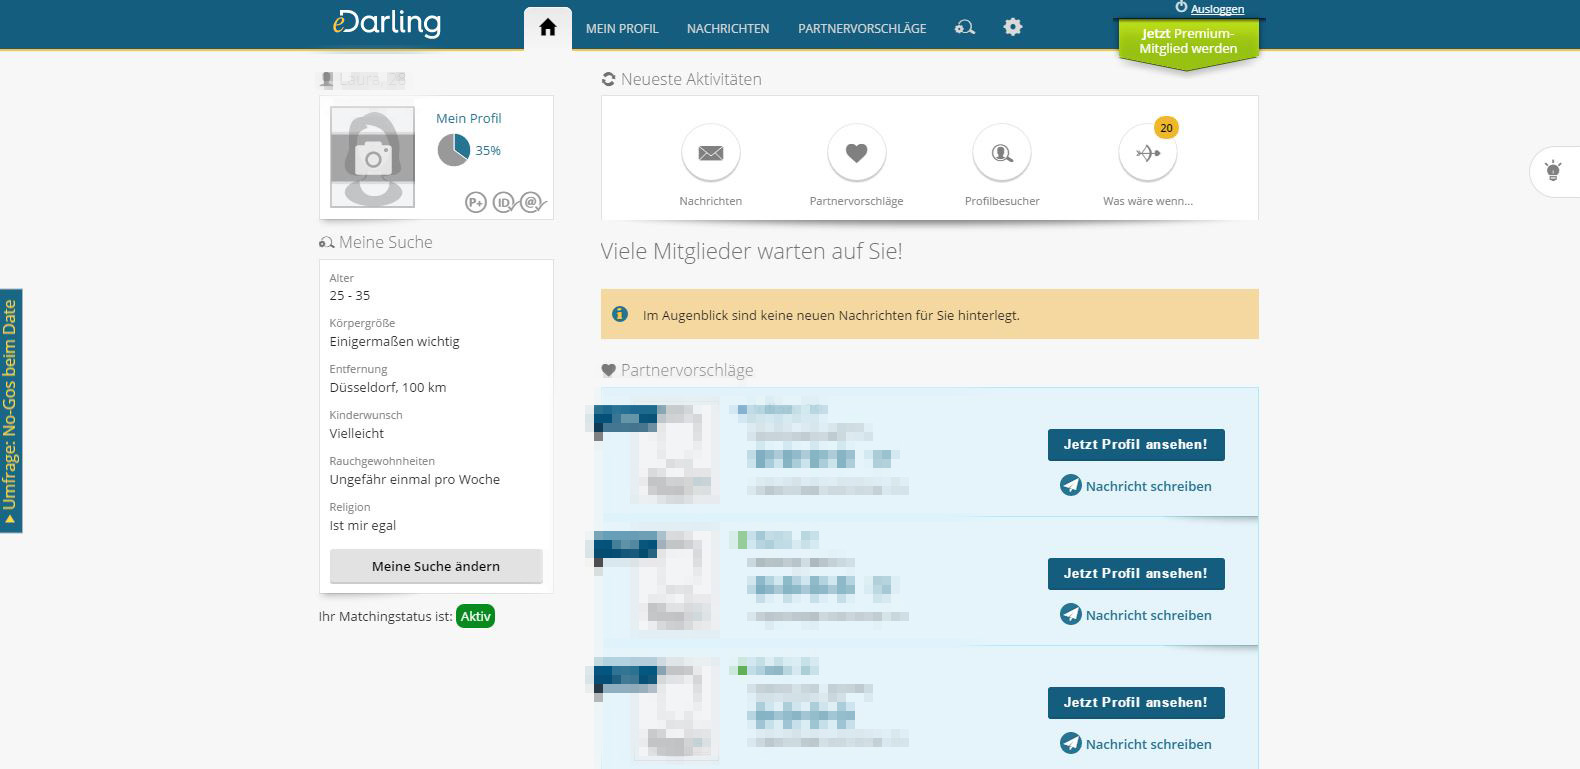The image size is (1580, 769).
Task: Click Ungefähr einmal pro Woche value
Action: [415, 480]
